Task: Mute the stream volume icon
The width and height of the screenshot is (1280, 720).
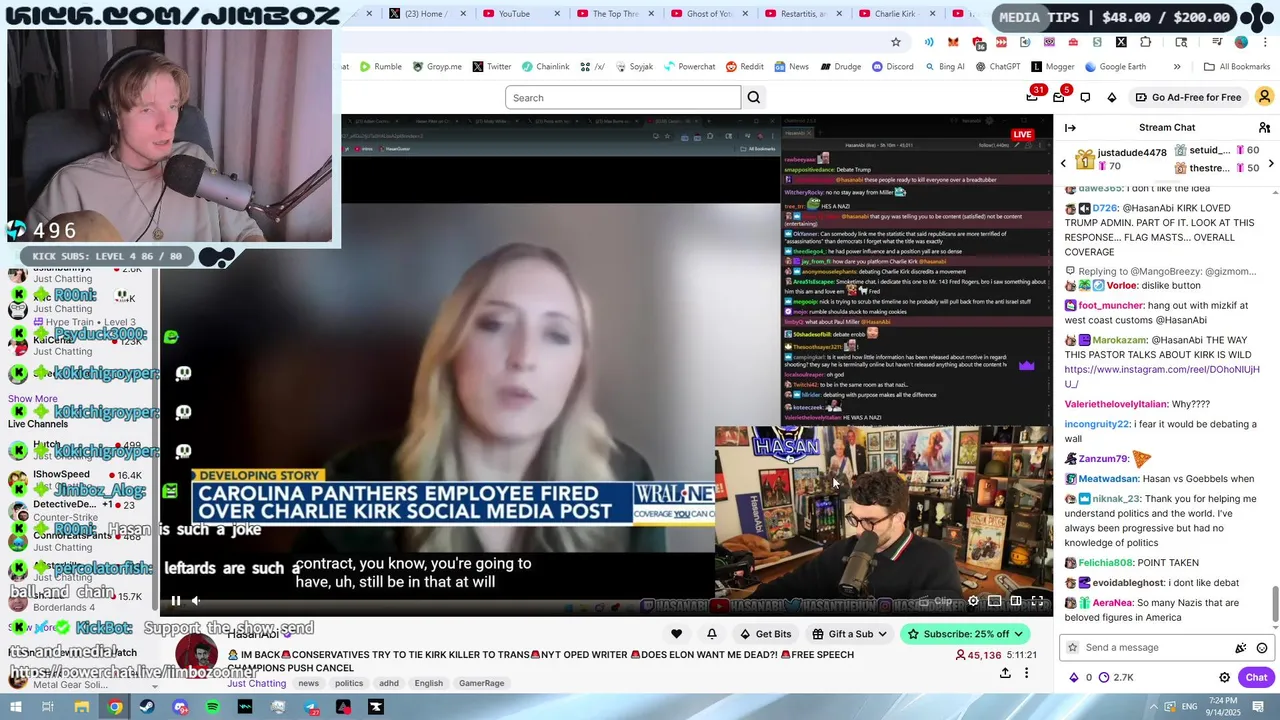Action: [x=196, y=601]
